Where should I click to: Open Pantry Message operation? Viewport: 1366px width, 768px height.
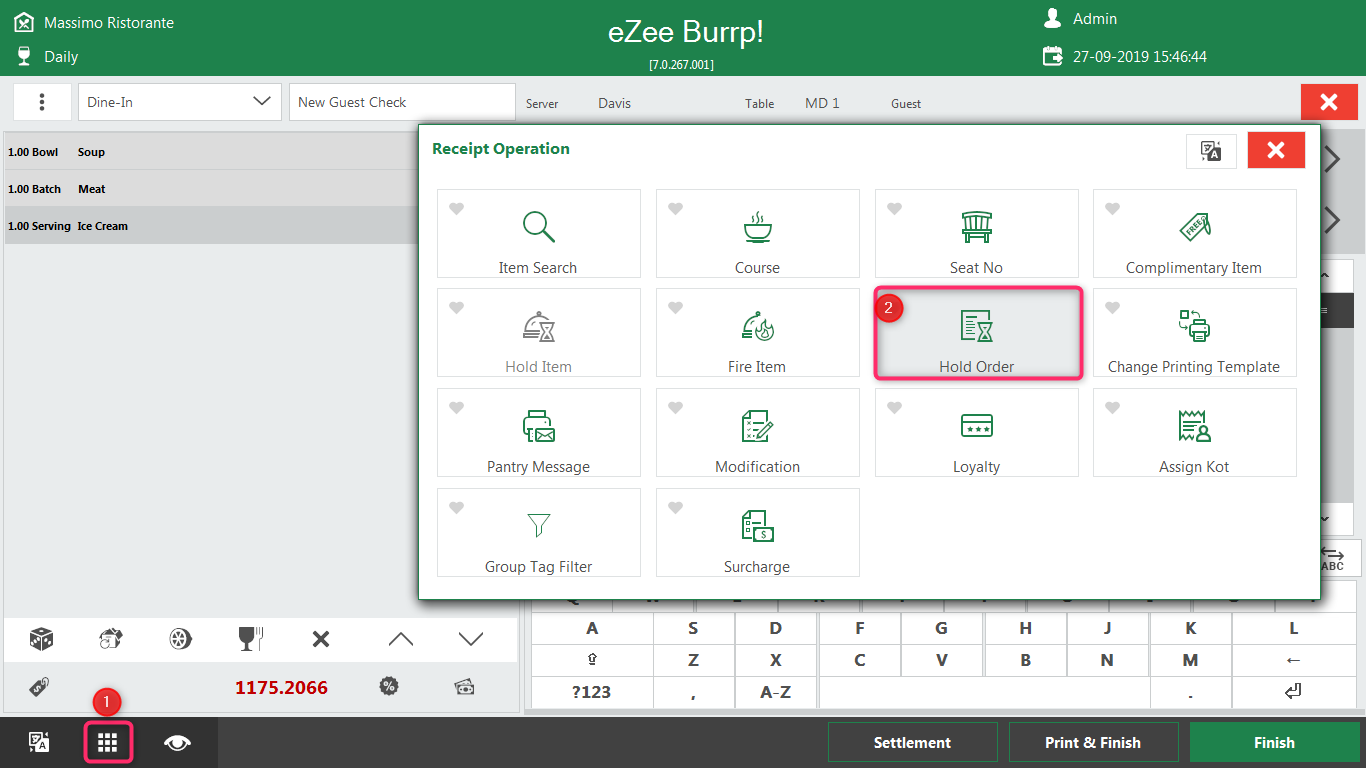click(x=538, y=433)
